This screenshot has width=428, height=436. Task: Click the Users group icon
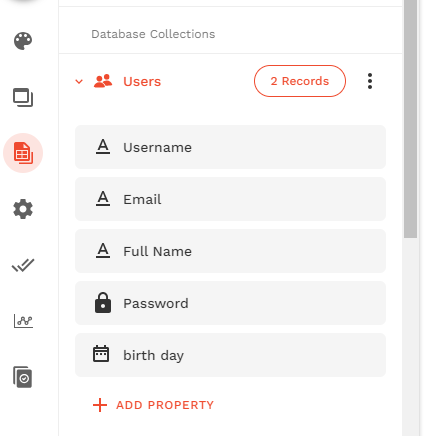(x=103, y=81)
